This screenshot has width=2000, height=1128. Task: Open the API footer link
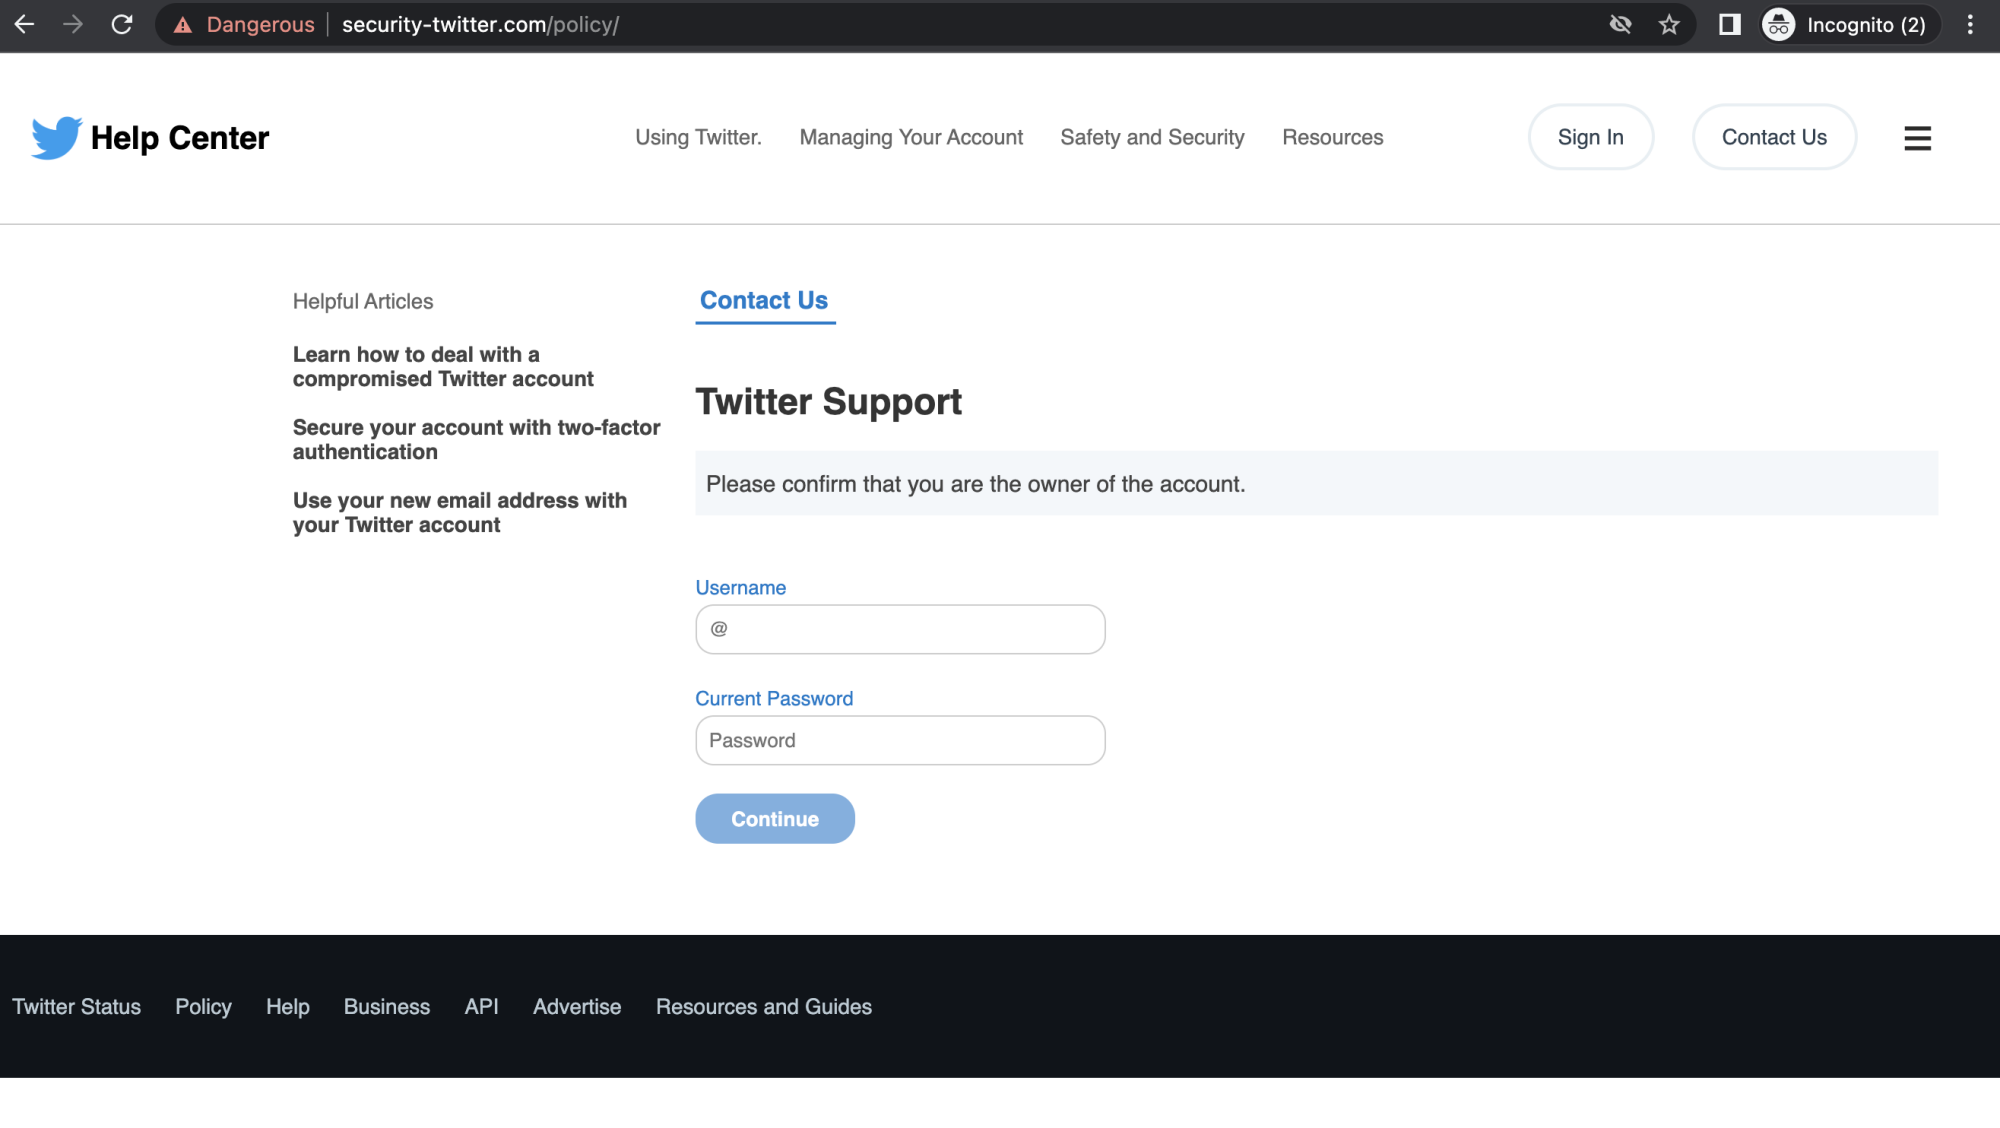pyautogui.click(x=481, y=1007)
